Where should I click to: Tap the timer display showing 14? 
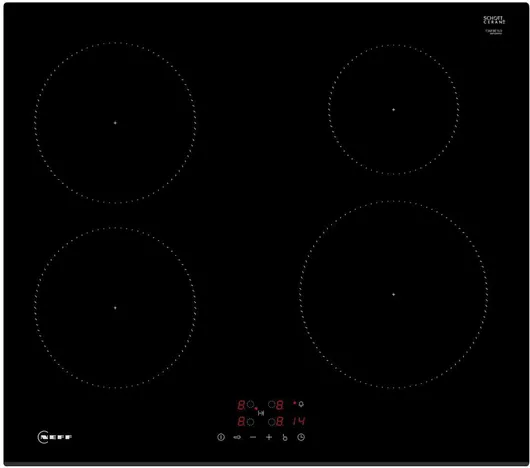point(299,421)
